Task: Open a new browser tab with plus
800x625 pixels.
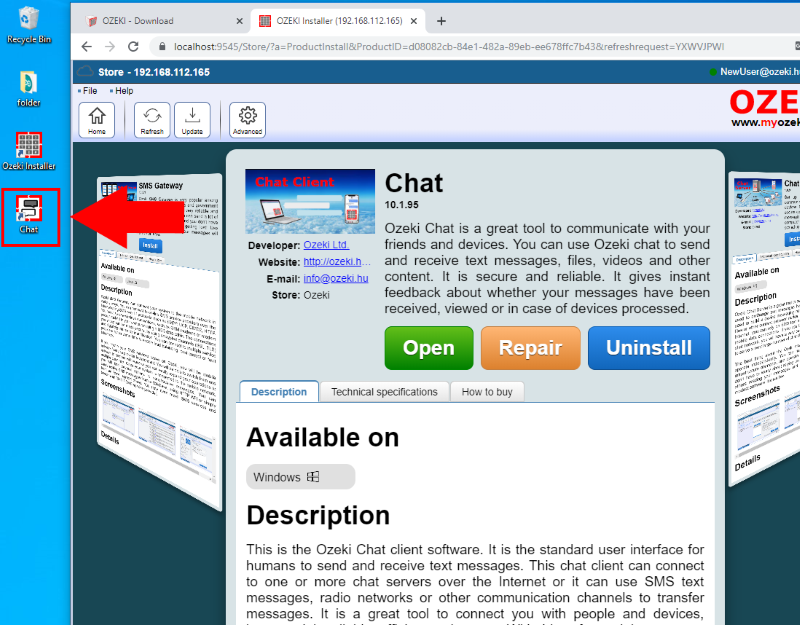Action: [441, 21]
